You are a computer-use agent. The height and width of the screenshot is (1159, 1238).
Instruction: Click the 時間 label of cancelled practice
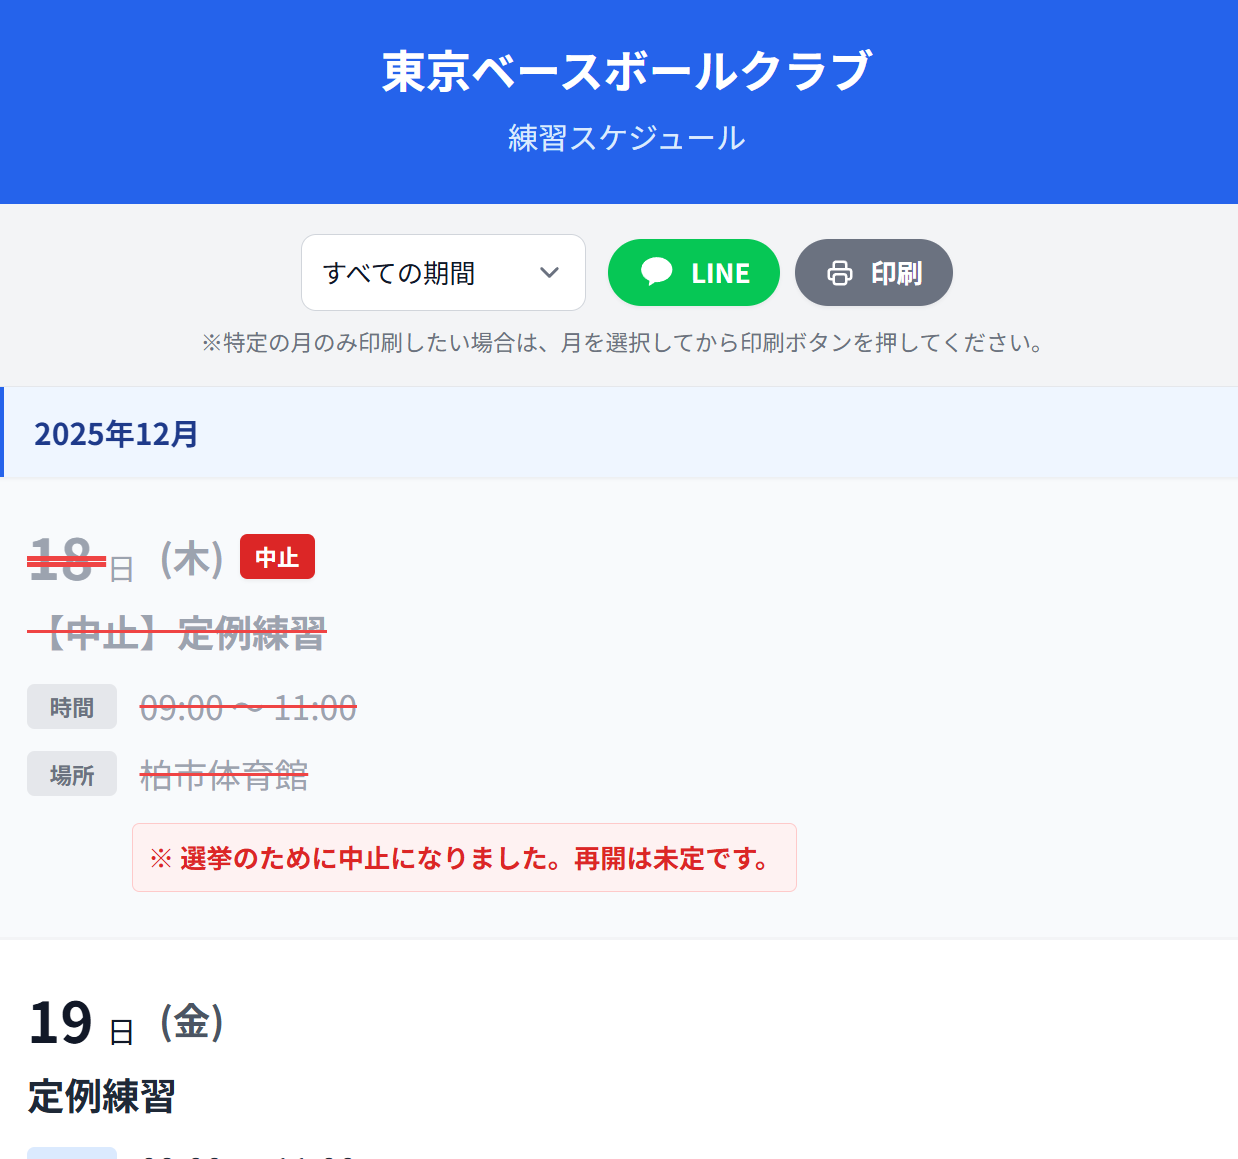point(72,708)
